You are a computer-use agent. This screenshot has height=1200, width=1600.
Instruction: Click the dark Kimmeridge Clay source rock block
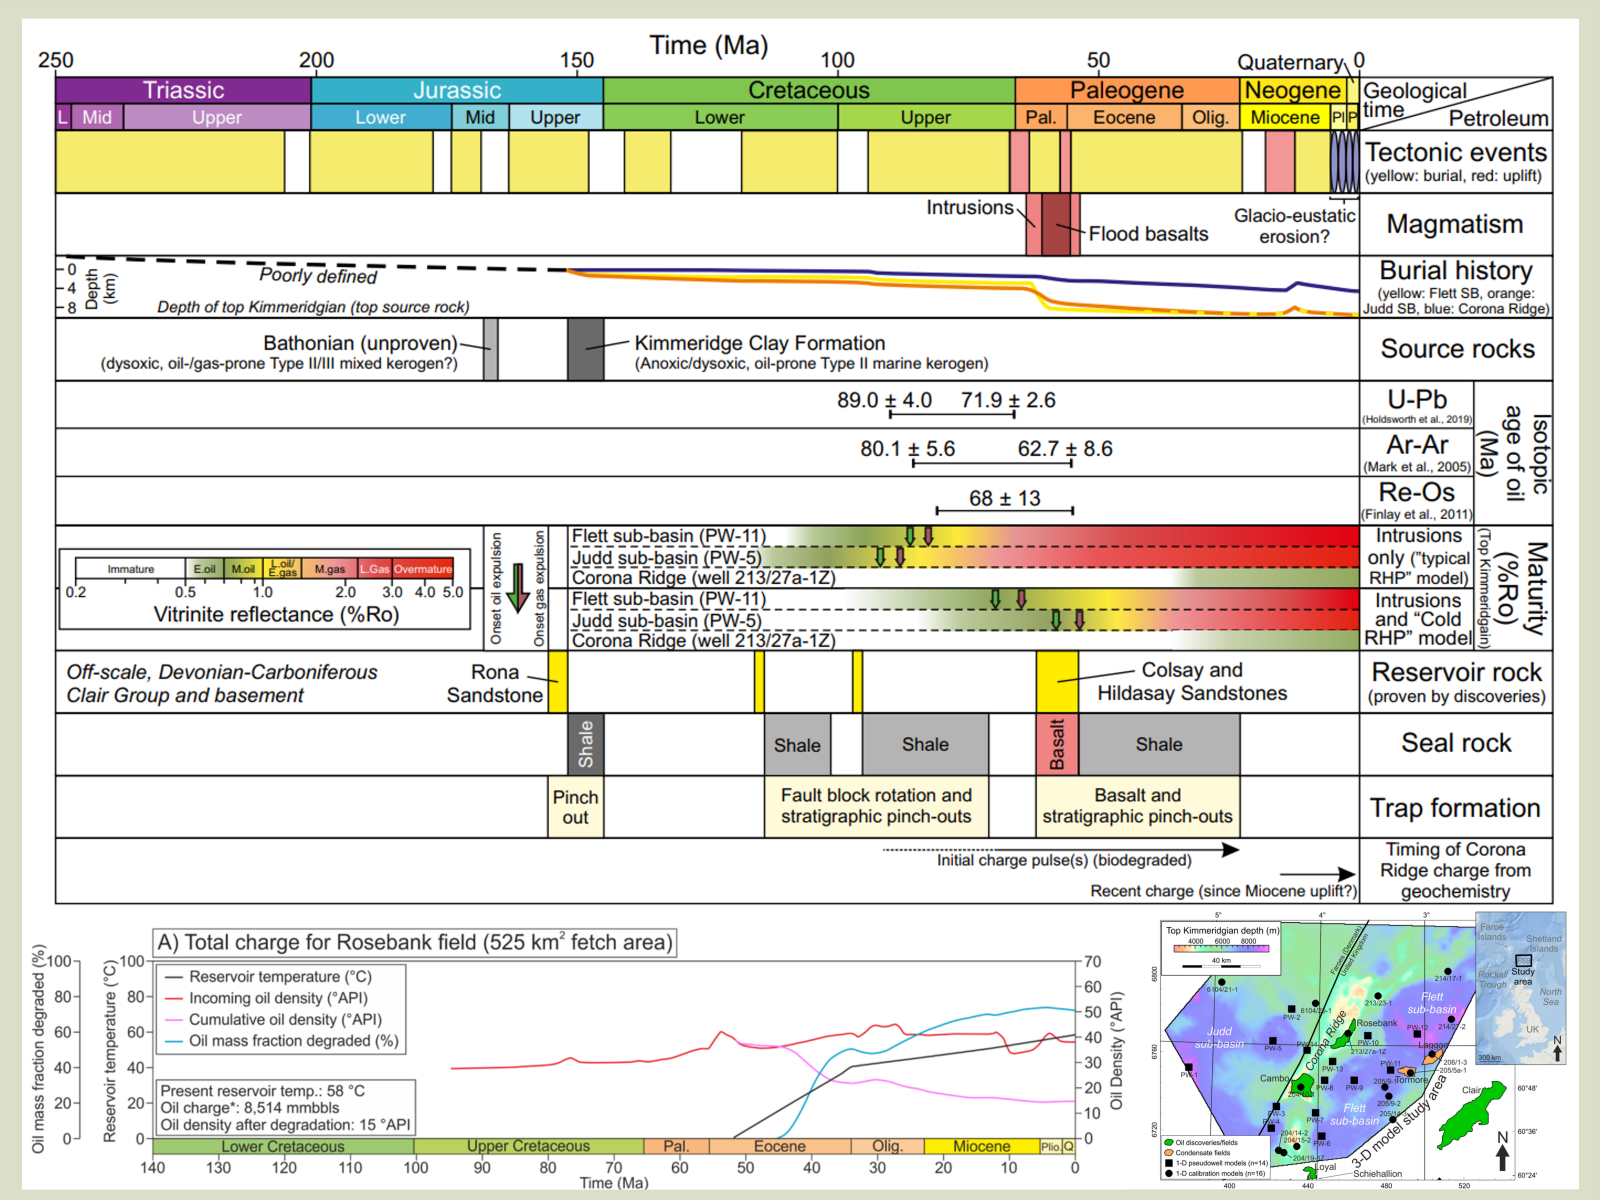click(x=585, y=349)
